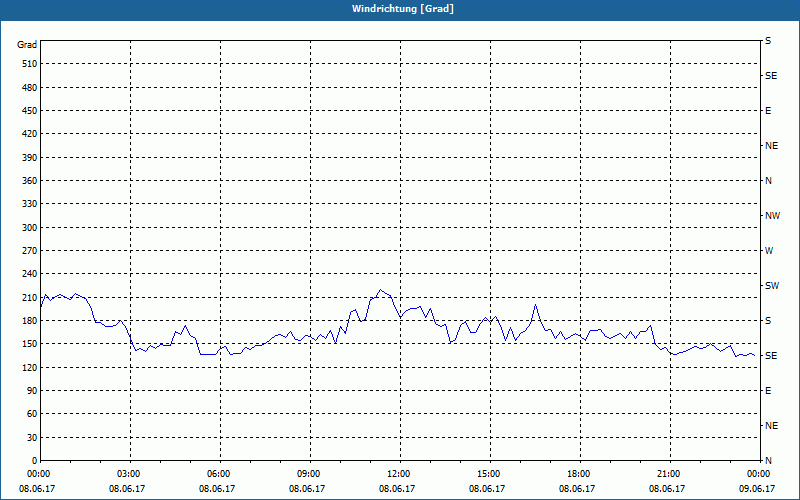Select the 'Grad' unit label on the y-axis
800x500 pixels.
[27, 45]
